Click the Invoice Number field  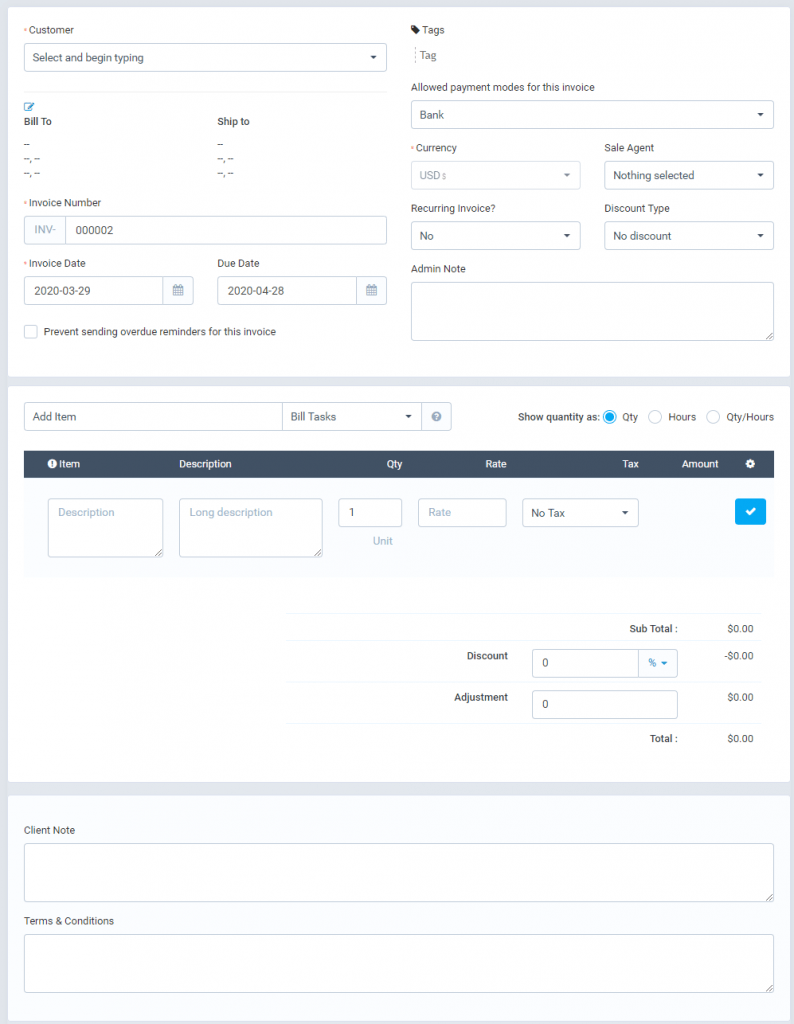[226, 230]
